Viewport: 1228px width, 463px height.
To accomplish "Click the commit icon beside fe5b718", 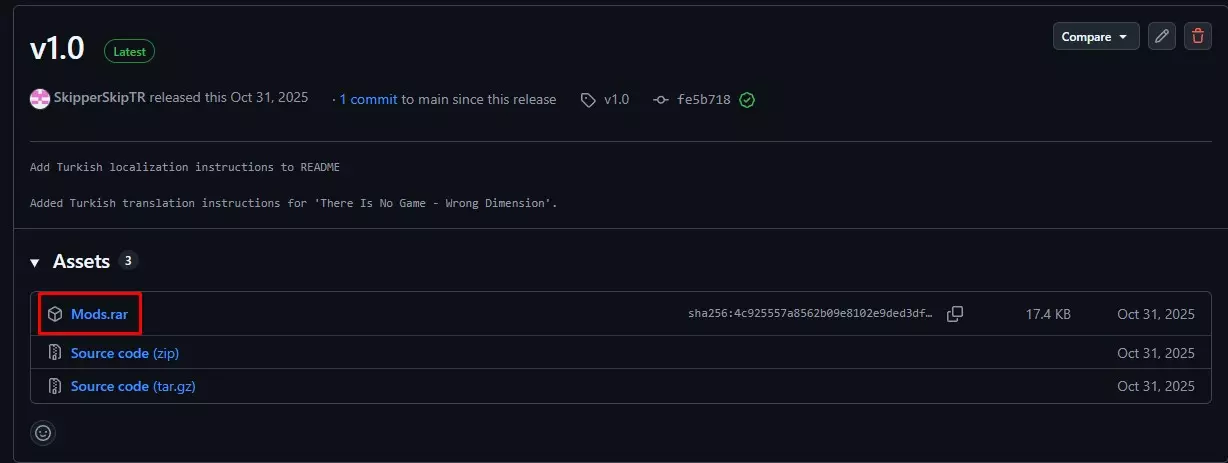I will 661,100.
